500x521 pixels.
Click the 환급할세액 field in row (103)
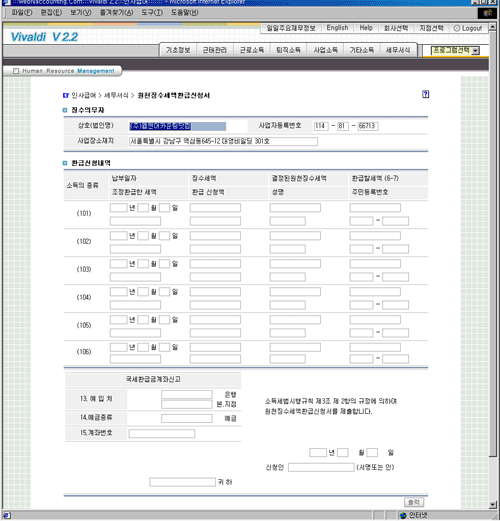click(375, 264)
